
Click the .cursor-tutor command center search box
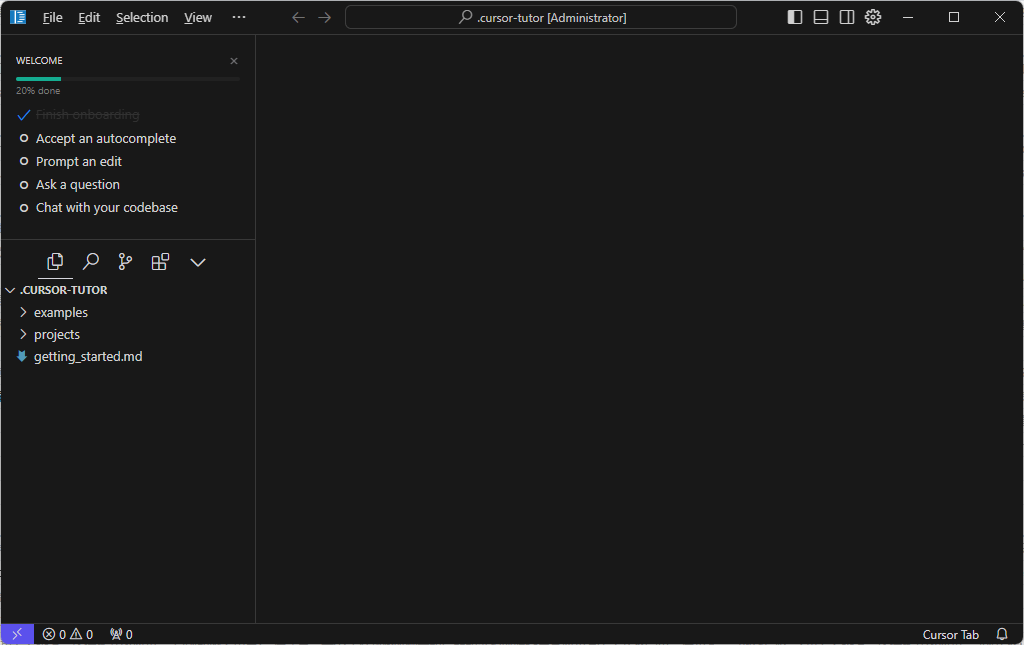pyautogui.click(x=541, y=17)
